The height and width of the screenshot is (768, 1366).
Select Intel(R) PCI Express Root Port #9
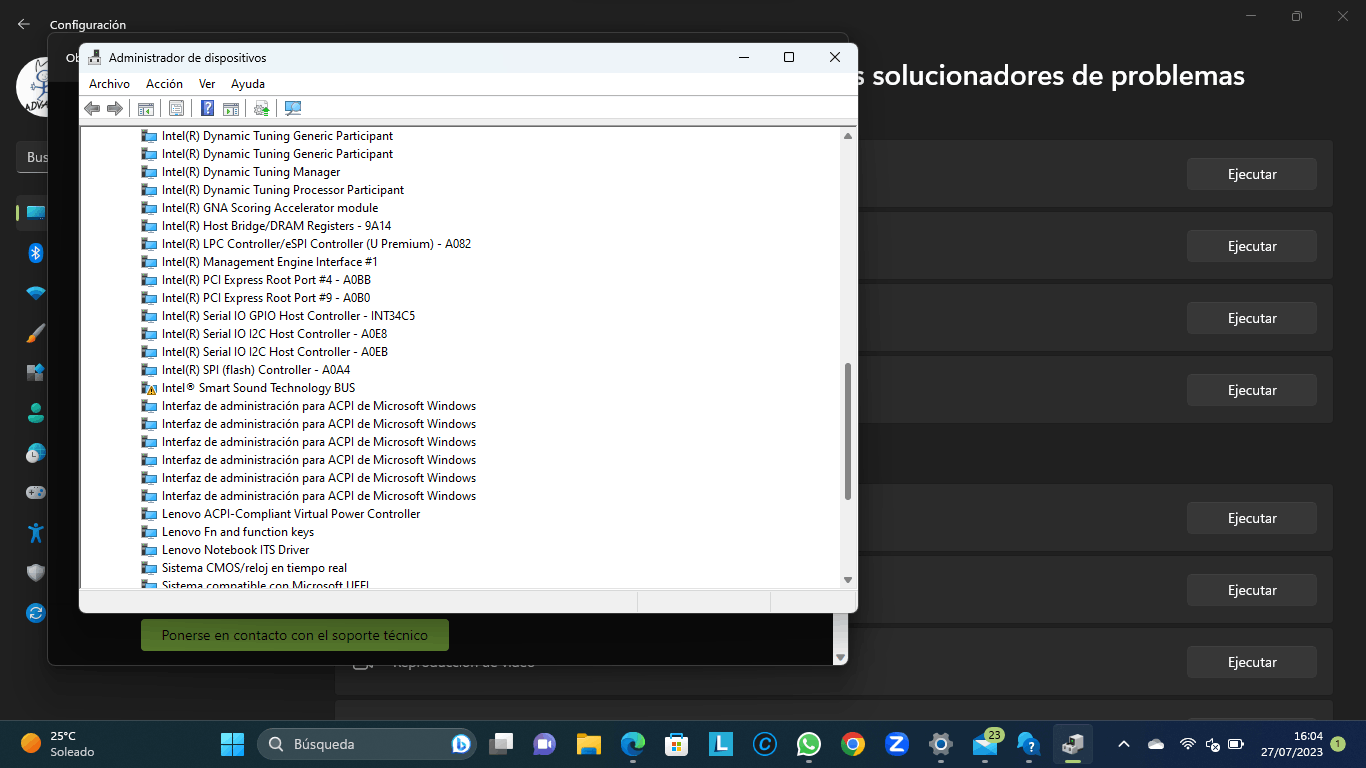pos(266,298)
